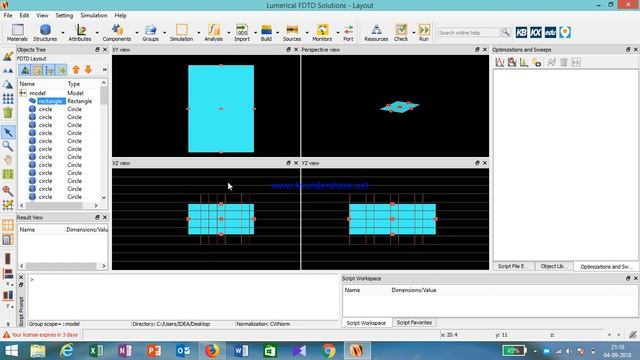This screenshot has height=360, width=640.
Task: Click the S-parameter sweep icon in Optimizations toolbar
Action: click(537, 62)
